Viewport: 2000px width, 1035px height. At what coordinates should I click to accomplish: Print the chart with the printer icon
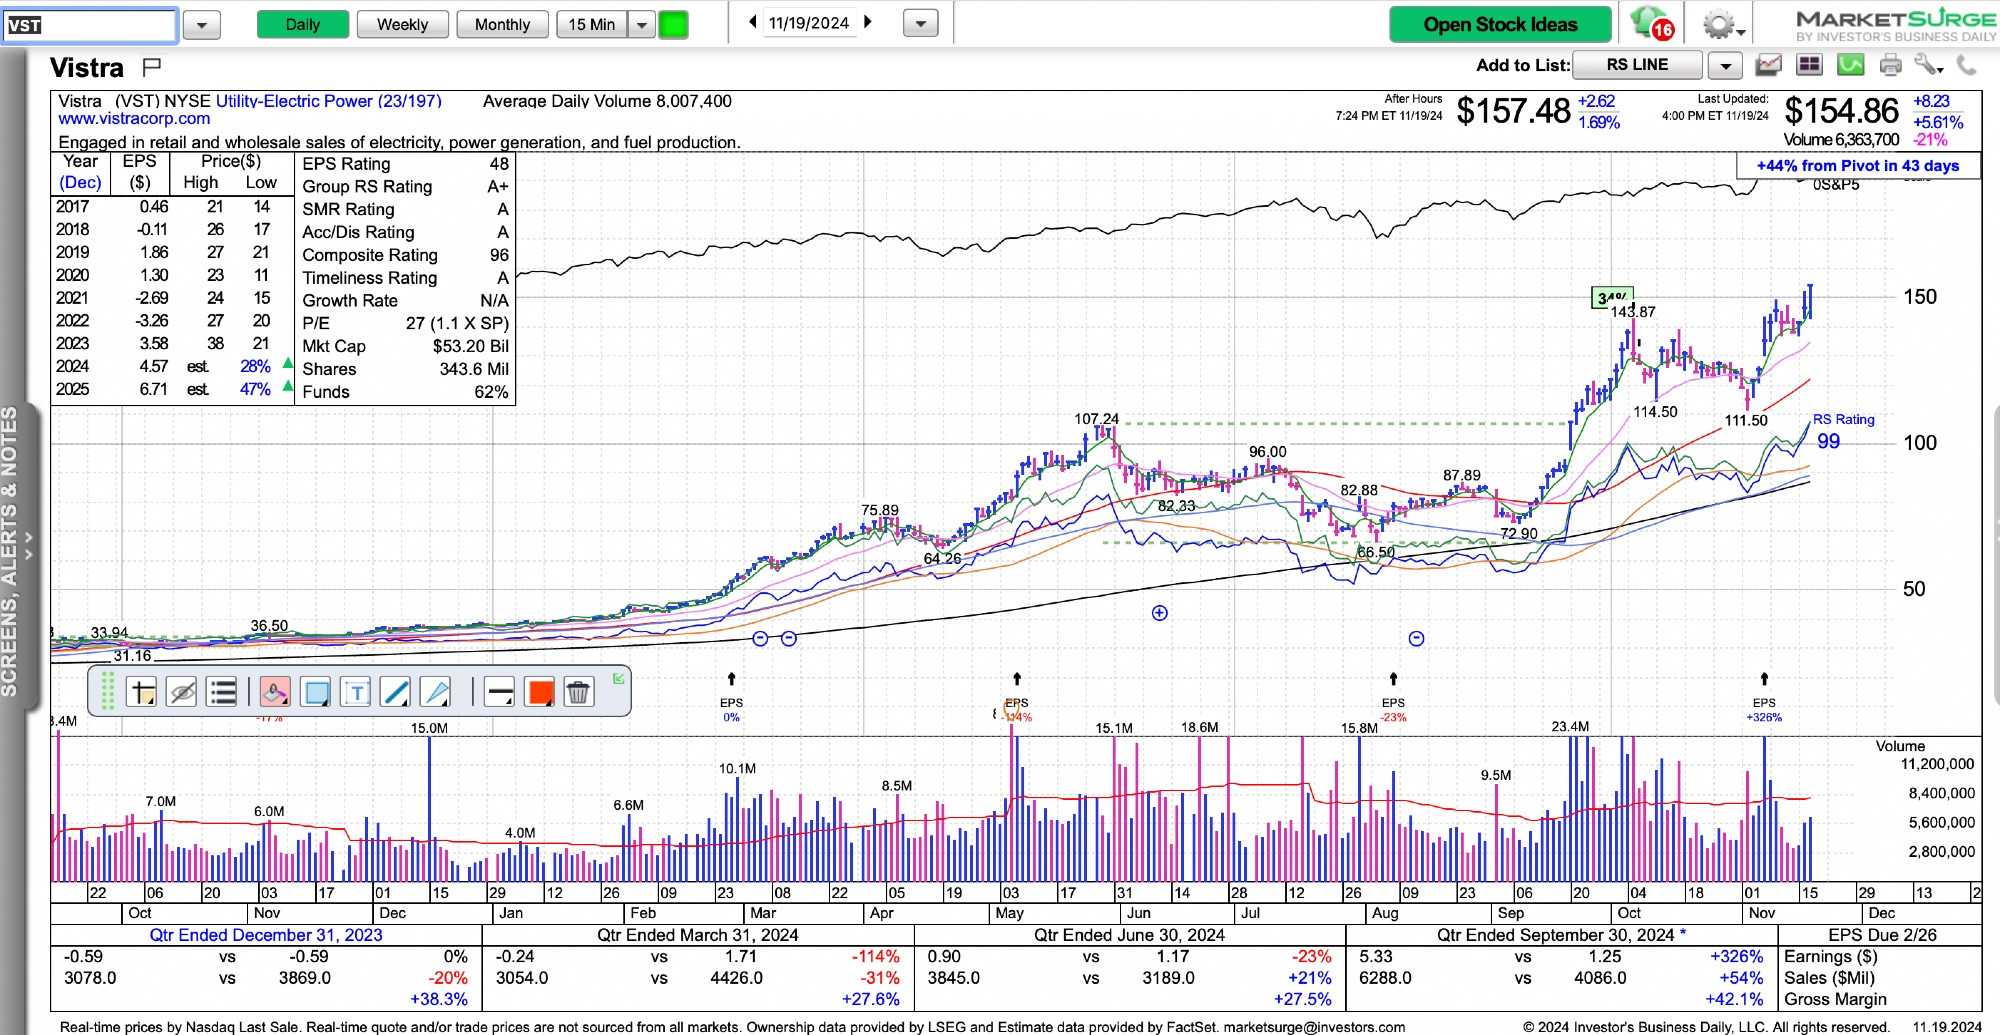tap(1890, 66)
